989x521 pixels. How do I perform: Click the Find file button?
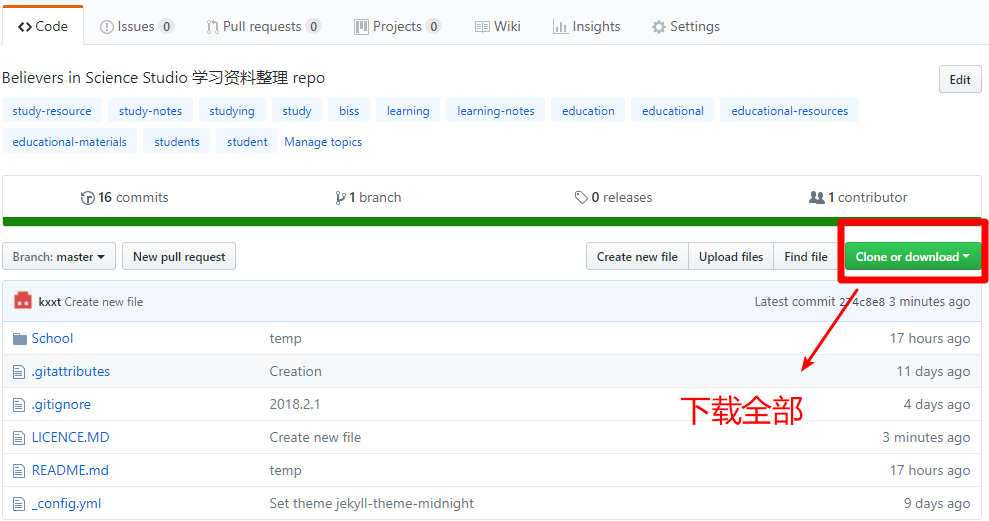(x=806, y=257)
